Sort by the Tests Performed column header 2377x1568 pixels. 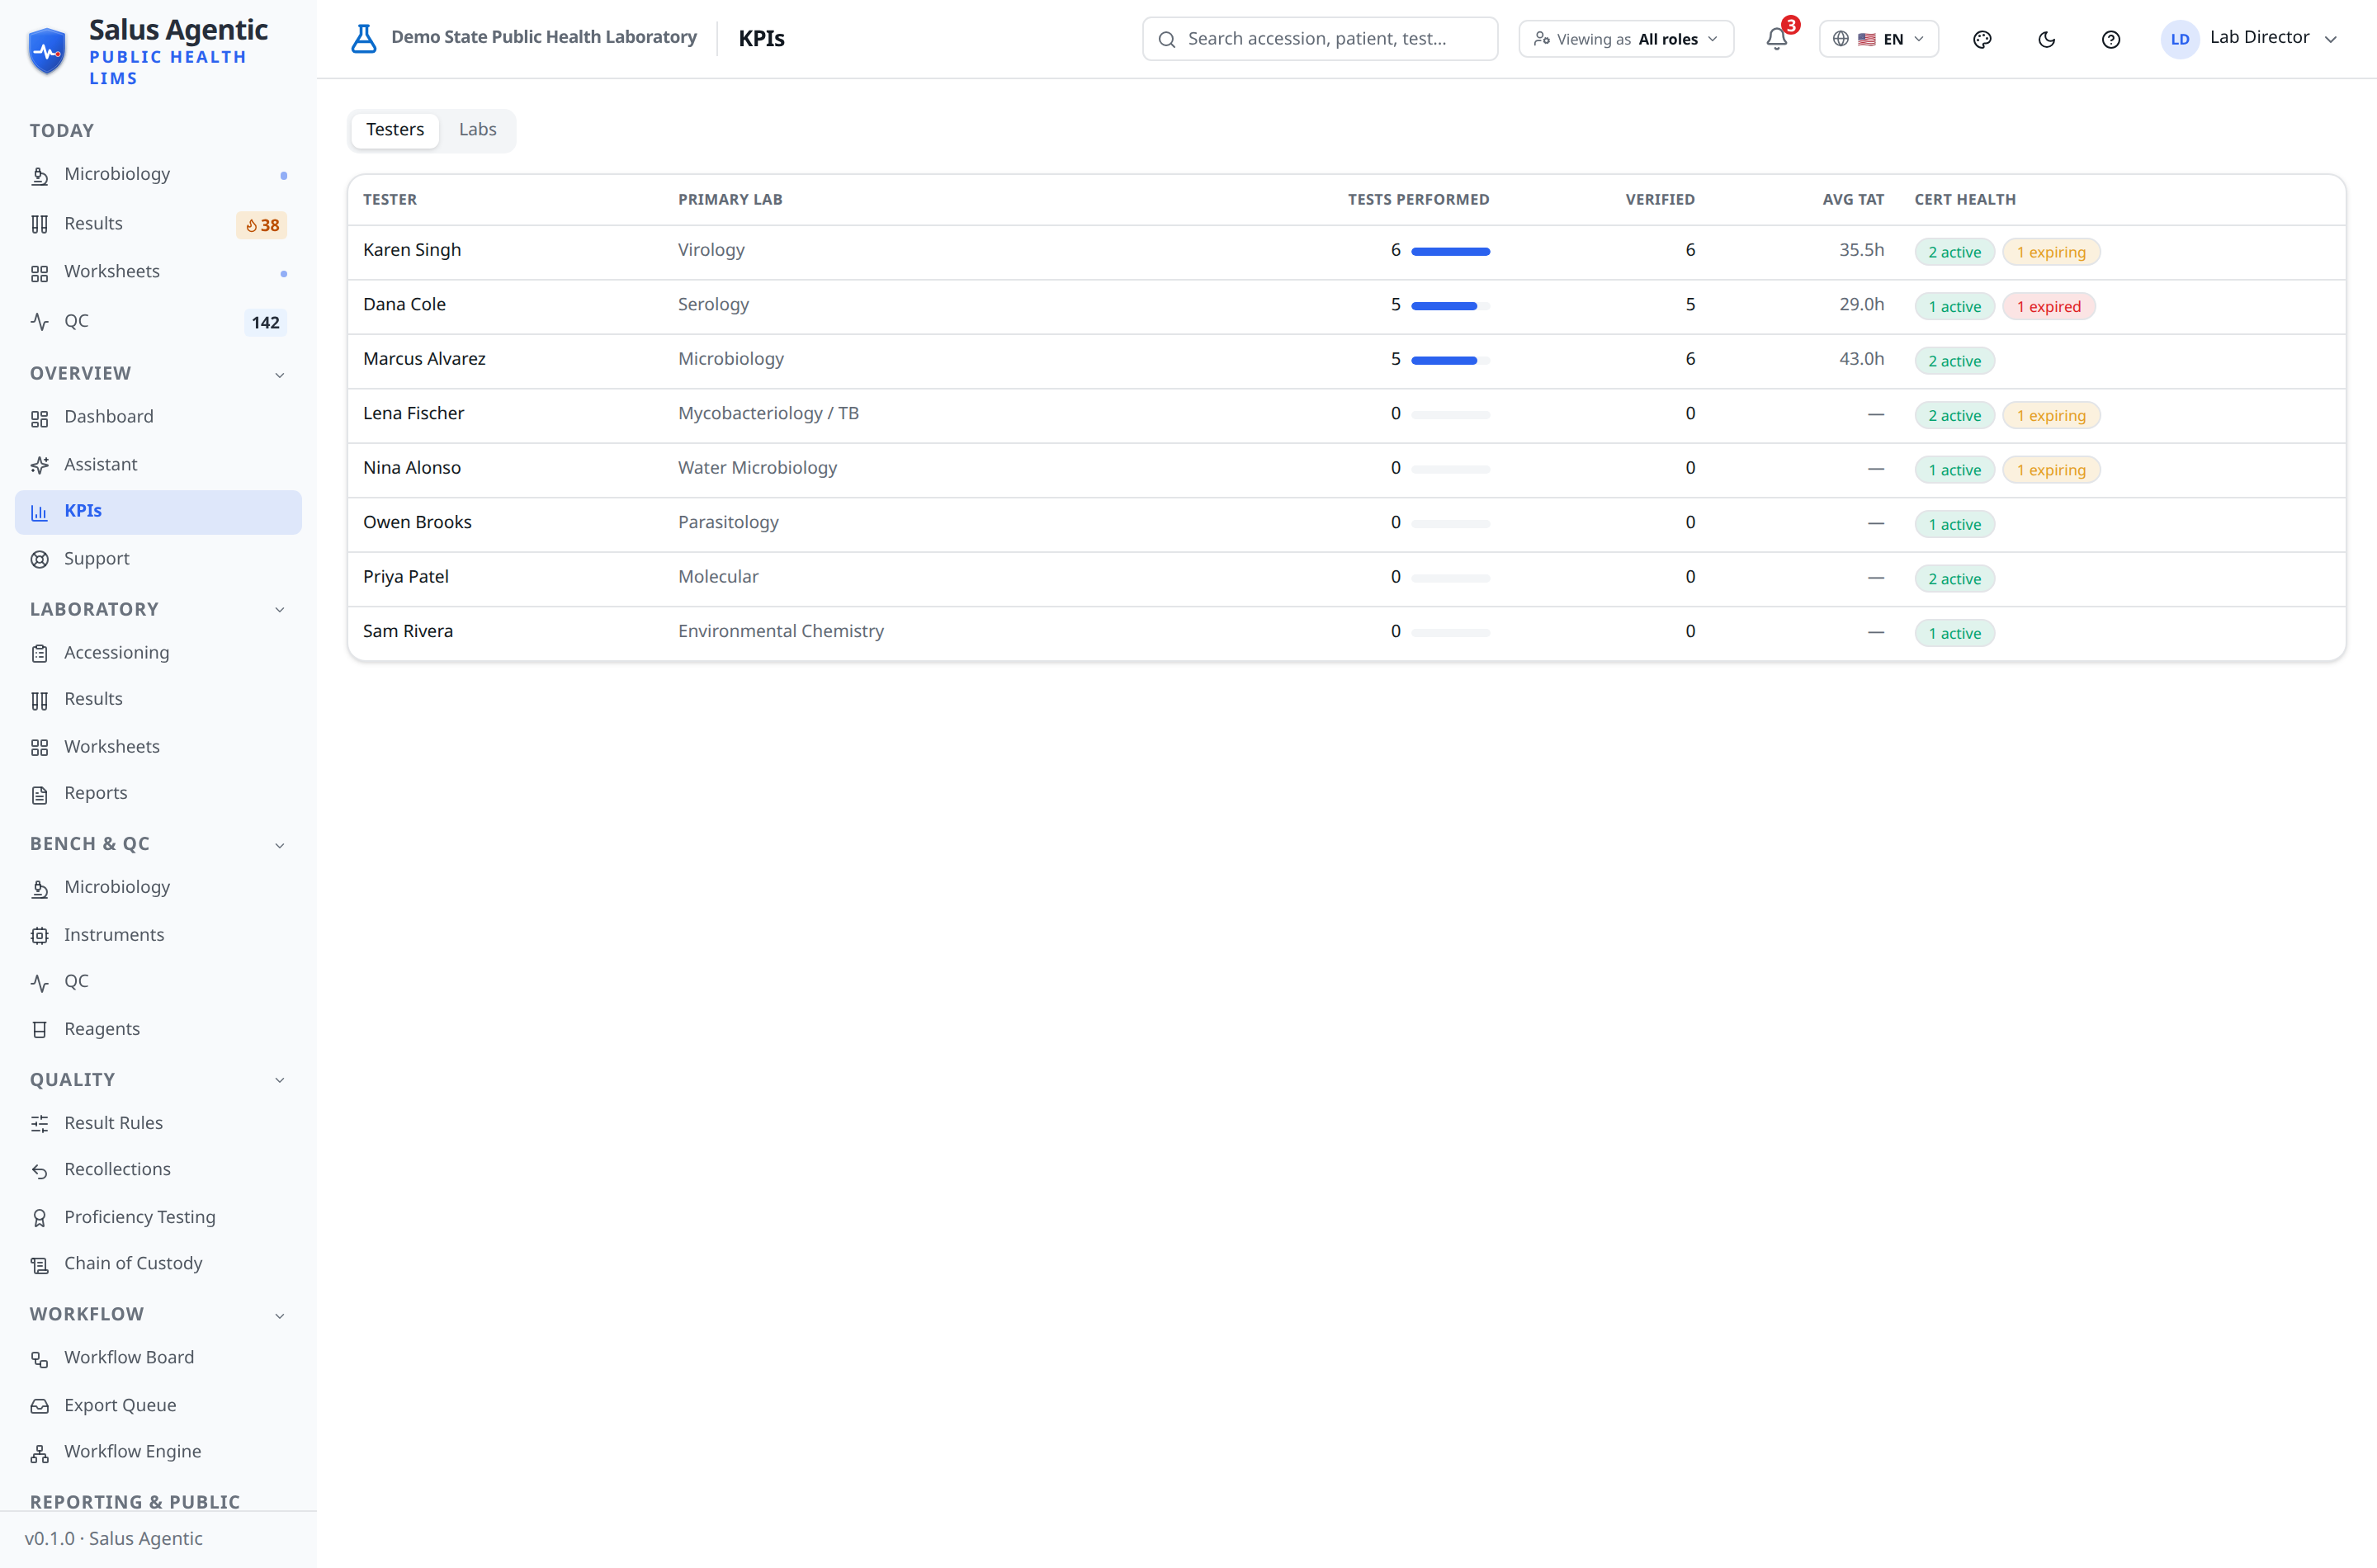(1418, 200)
